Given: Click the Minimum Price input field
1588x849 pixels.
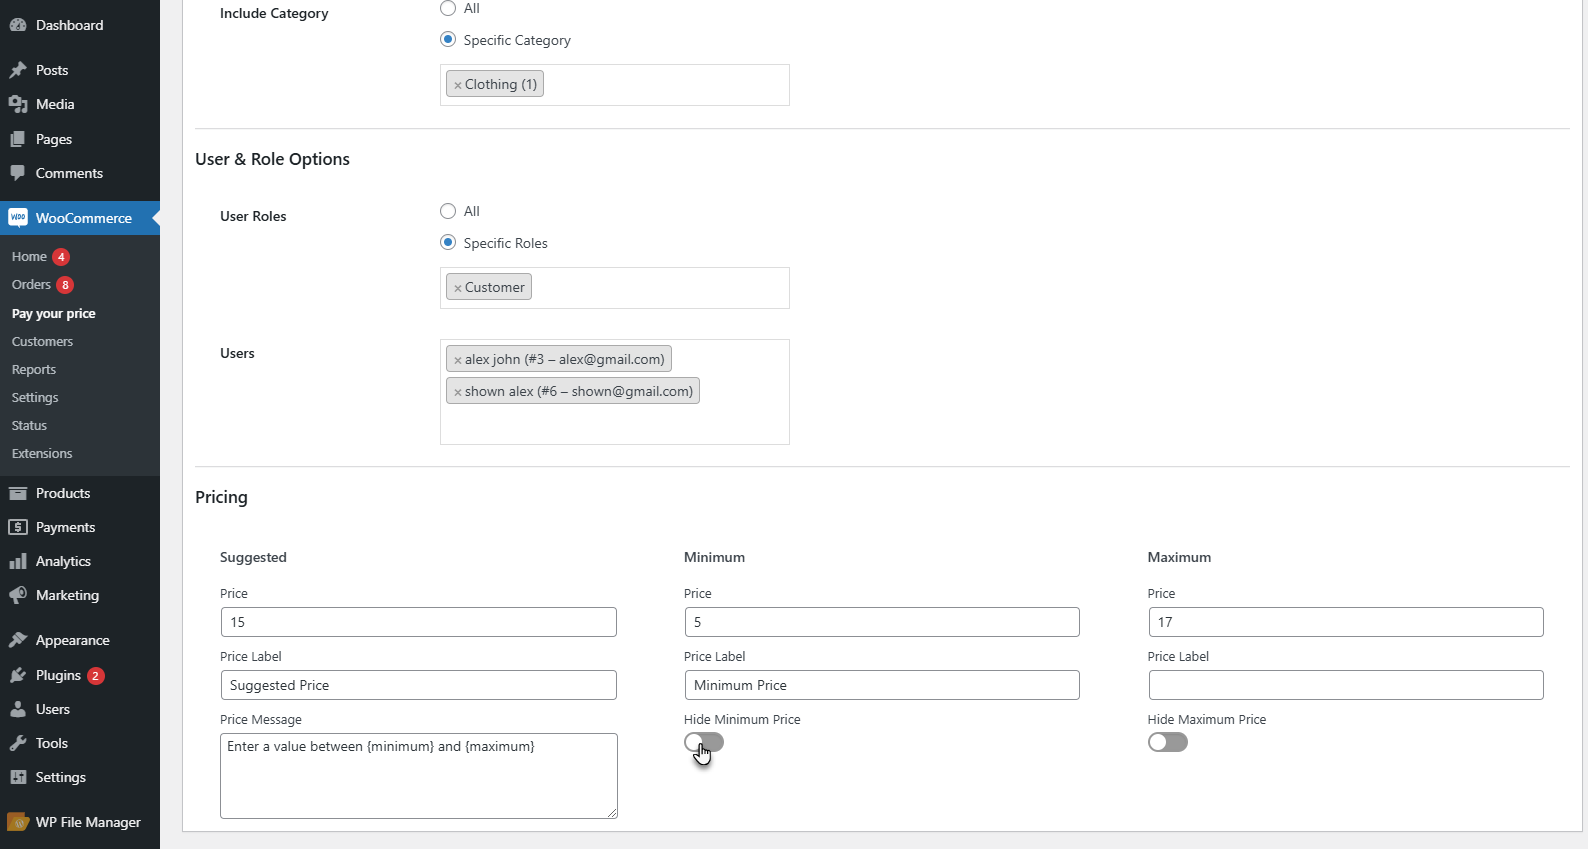Looking at the screenshot, I should point(882,622).
